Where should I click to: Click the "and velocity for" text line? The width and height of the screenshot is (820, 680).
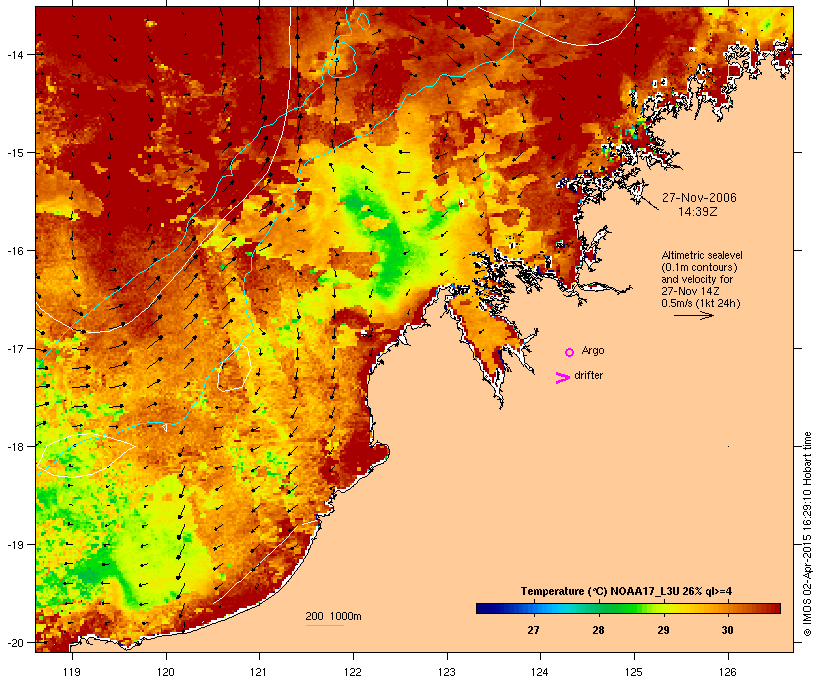tap(697, 279)
